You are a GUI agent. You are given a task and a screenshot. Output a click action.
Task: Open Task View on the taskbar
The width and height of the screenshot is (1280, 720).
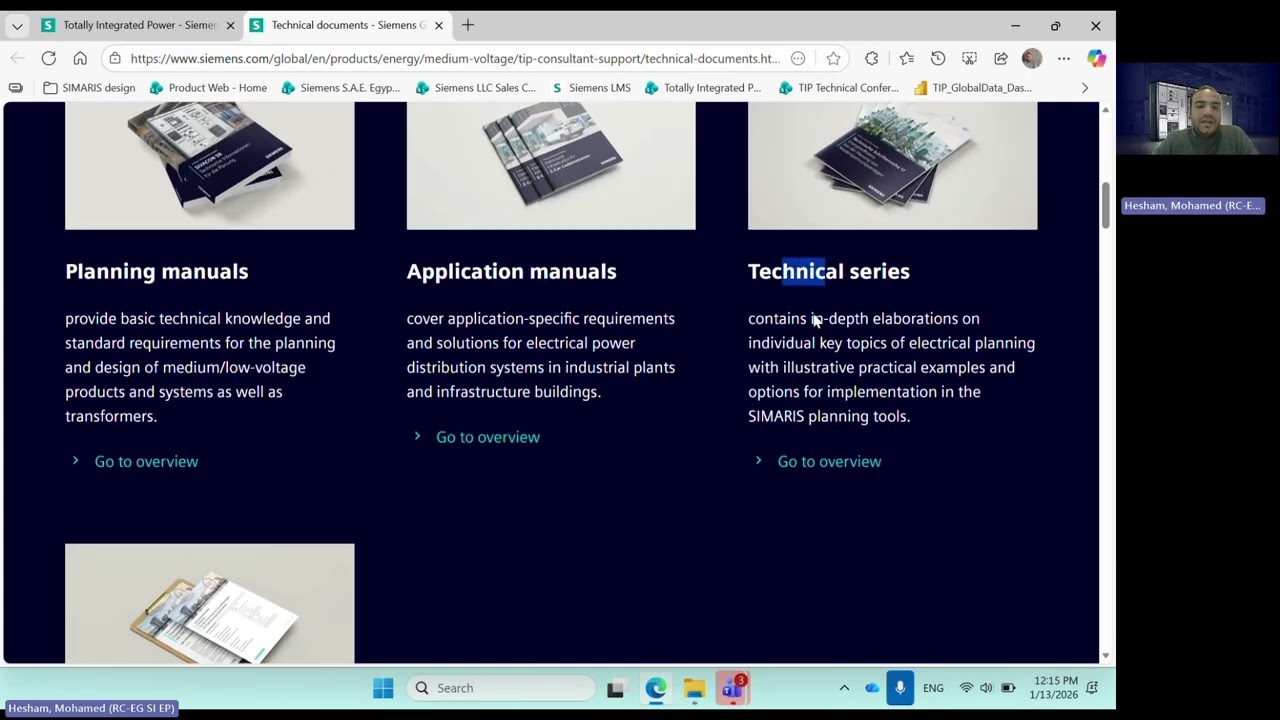(x=615, y=688)
